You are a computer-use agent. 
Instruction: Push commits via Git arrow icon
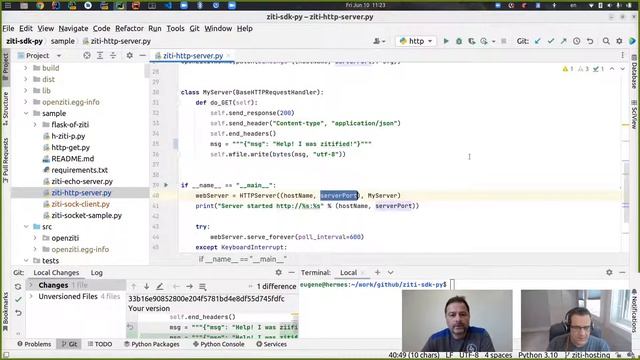point(564,41)
